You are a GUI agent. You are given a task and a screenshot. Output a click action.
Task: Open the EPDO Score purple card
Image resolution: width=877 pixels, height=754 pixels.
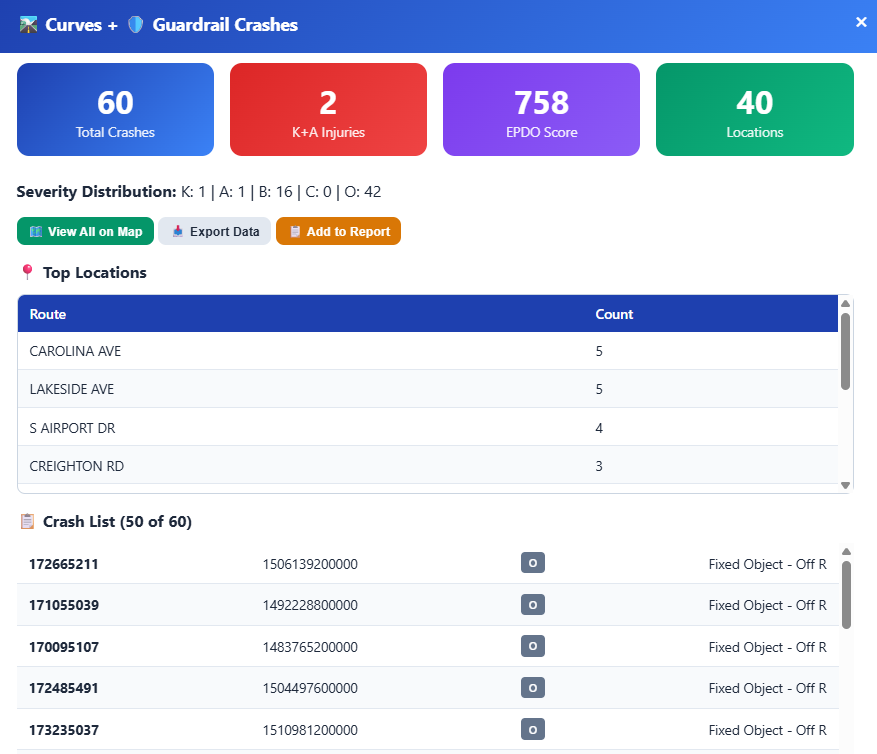click(541, 110)
